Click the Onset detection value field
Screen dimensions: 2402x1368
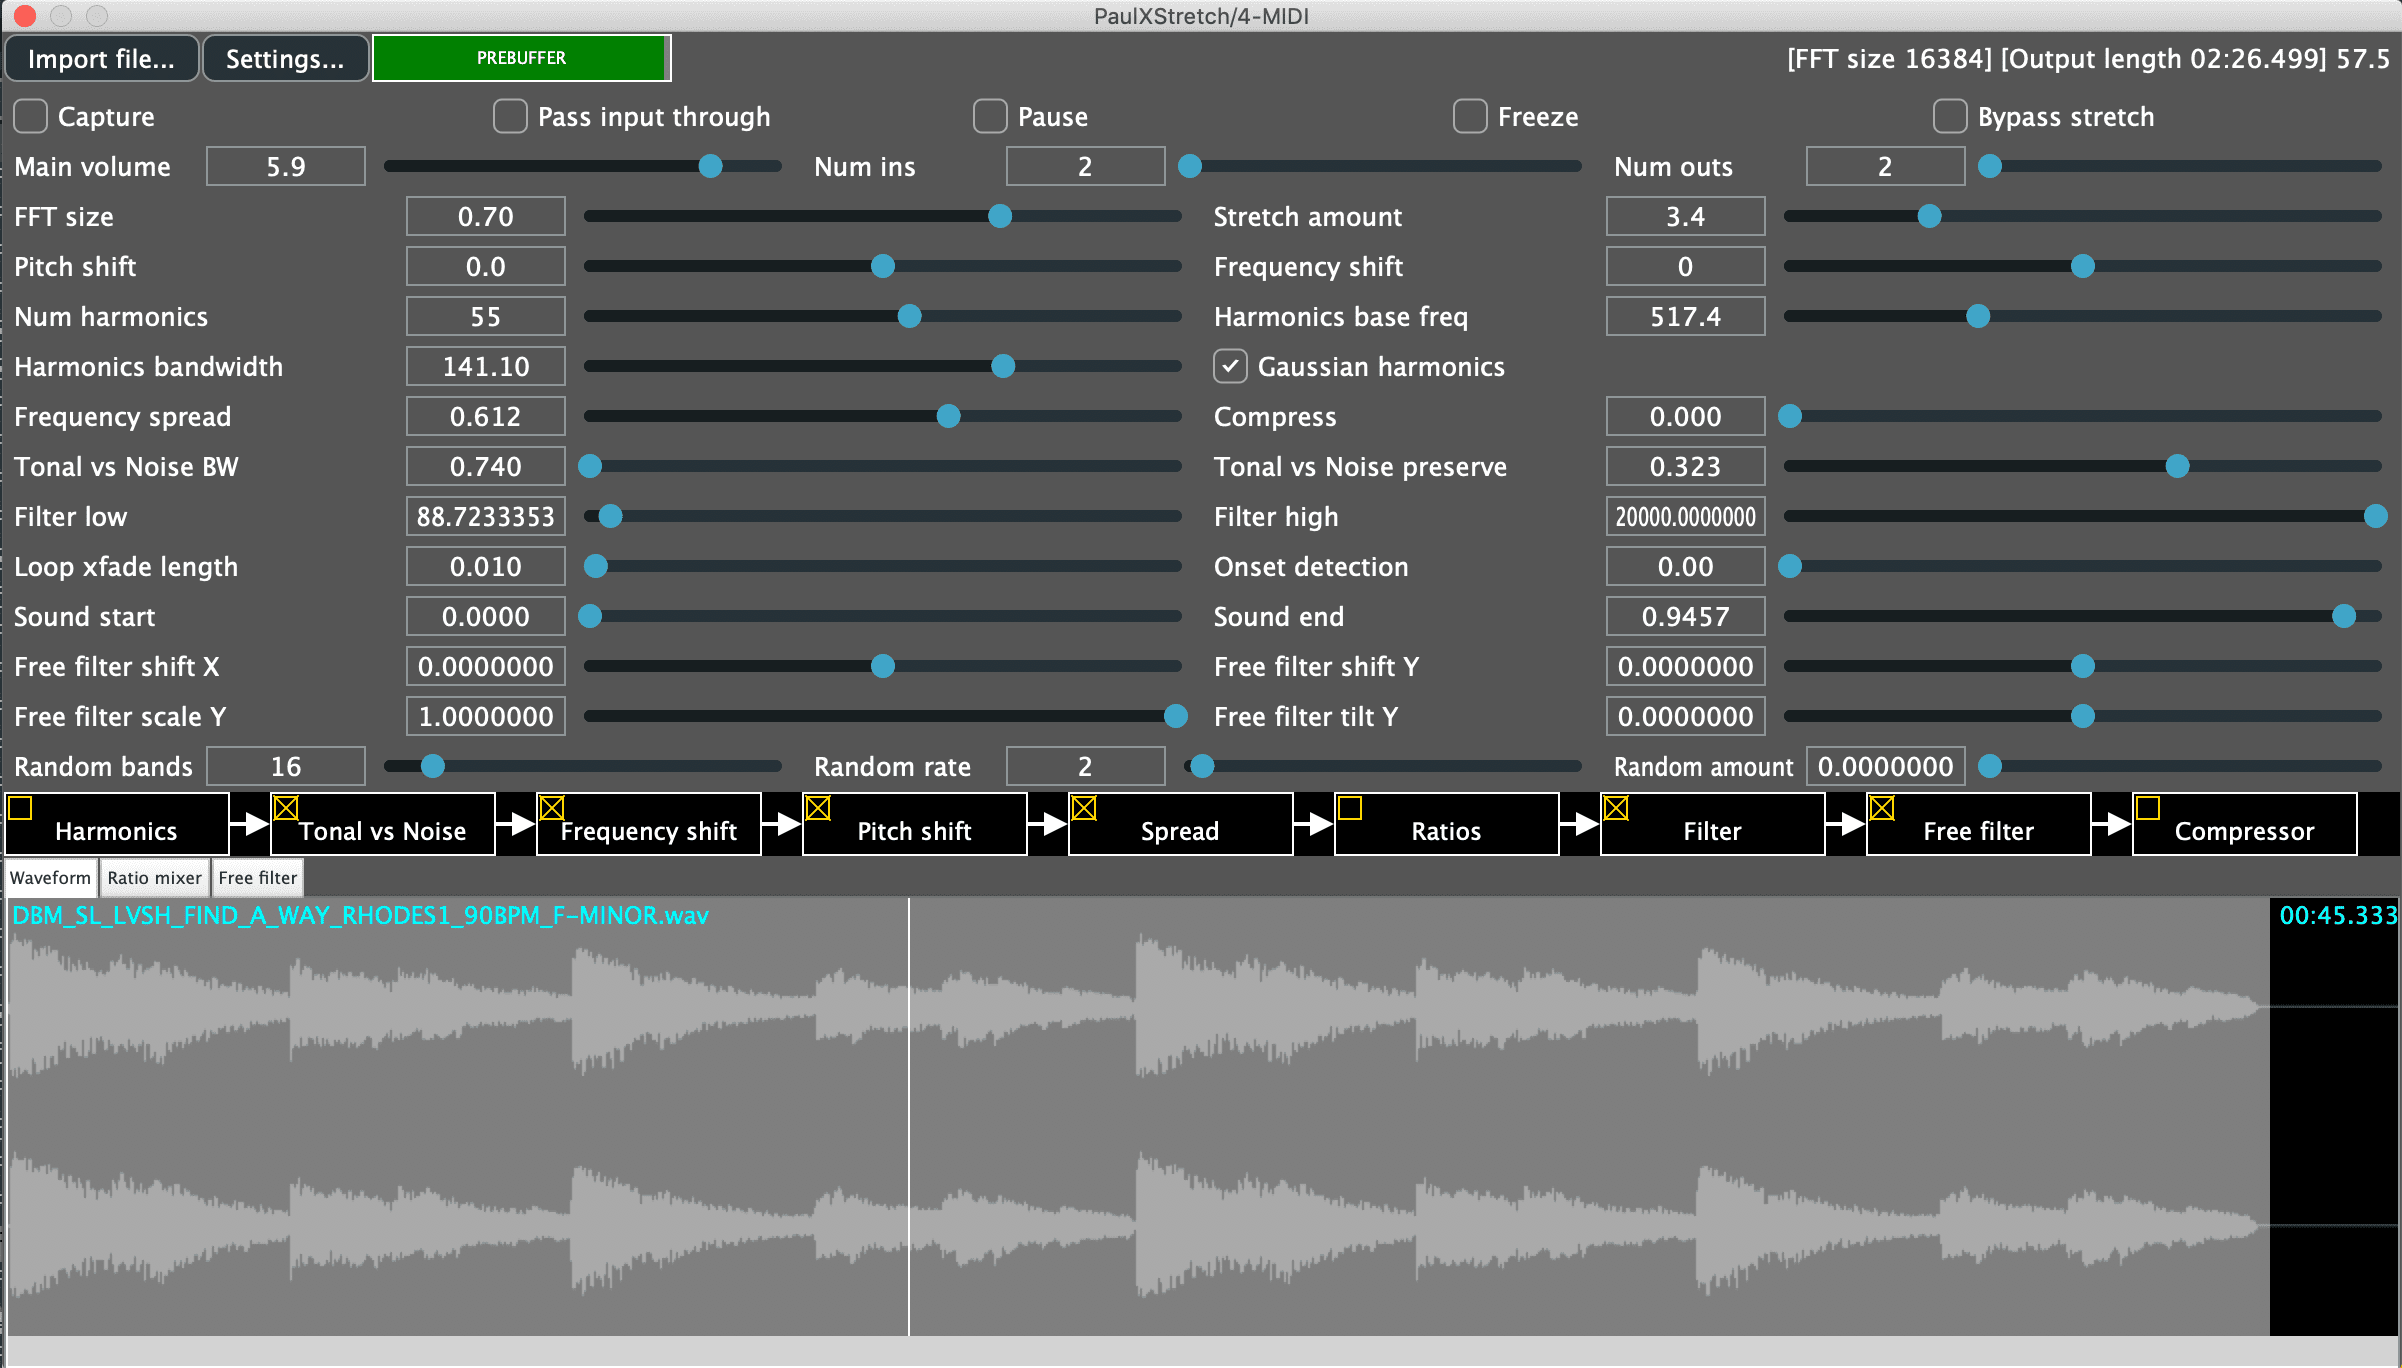(1686, 566)
